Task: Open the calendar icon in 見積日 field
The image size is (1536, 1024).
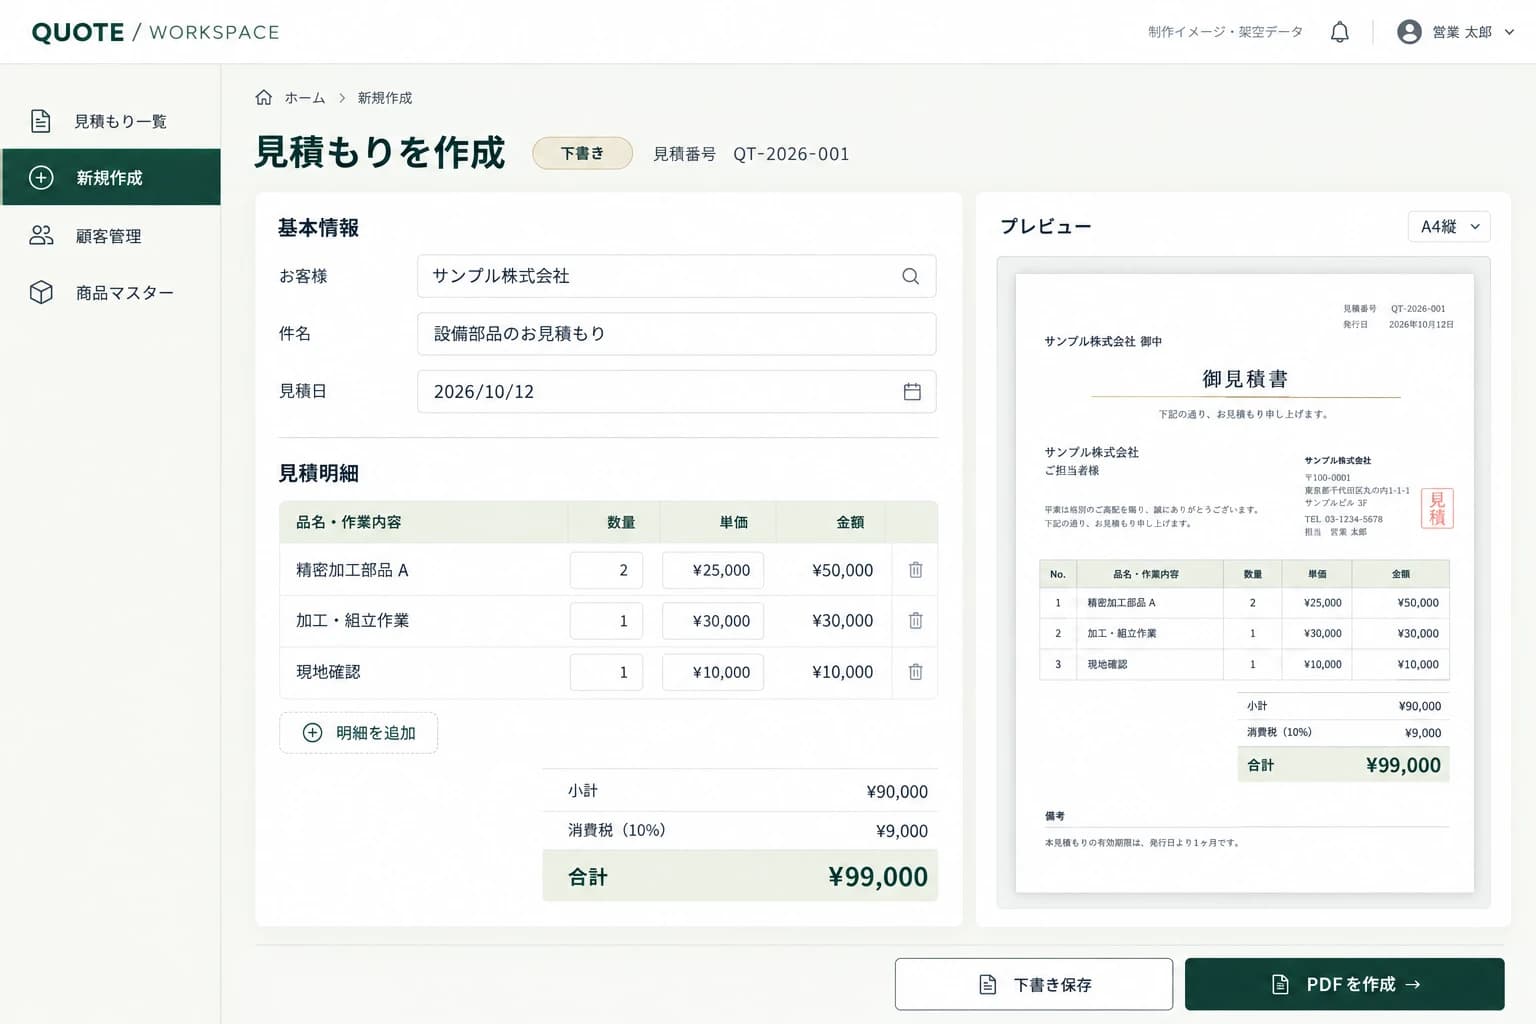Action: (912, 392)
